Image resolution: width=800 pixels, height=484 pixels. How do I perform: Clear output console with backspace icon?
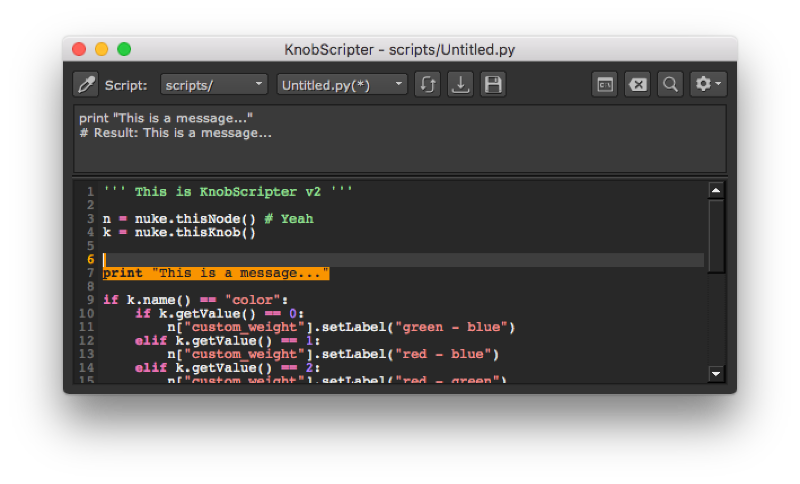click(x=637, y=85)
